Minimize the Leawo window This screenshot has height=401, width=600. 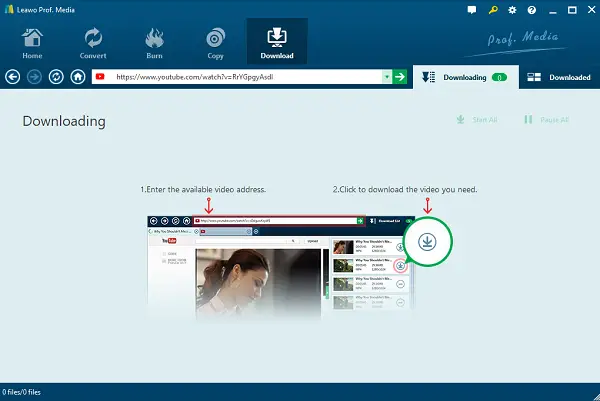pos(553,11)
